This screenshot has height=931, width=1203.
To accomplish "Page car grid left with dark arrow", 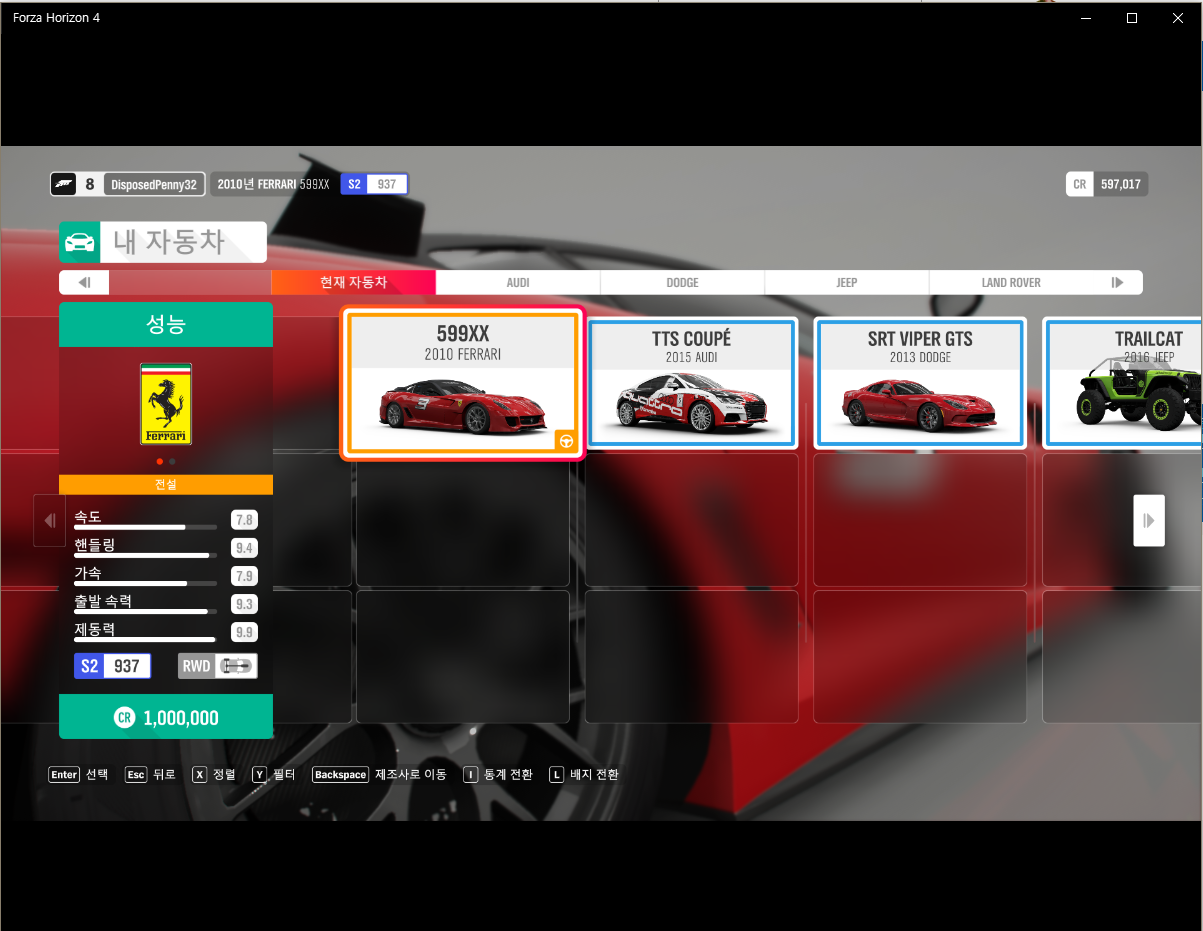I will click(x=49, y=520).
